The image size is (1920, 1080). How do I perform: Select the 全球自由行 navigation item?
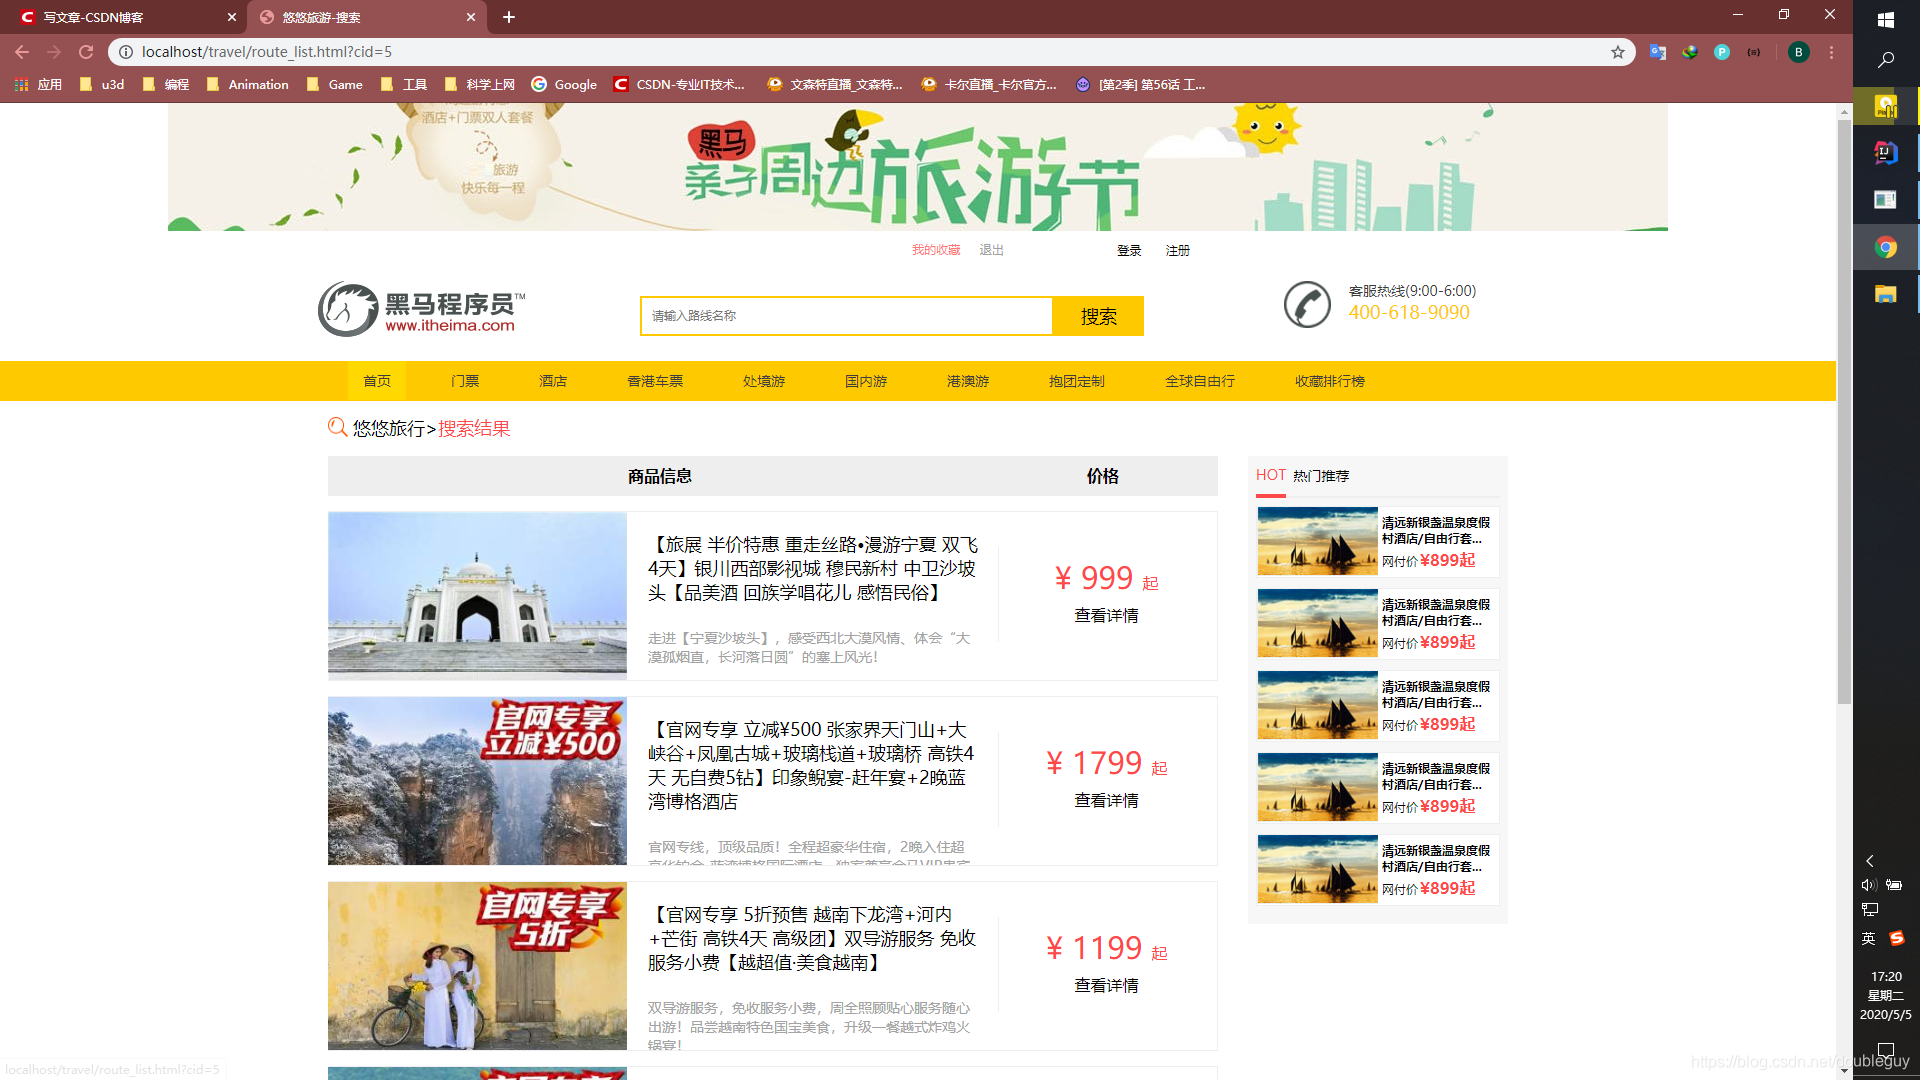tap(1200, 381)
